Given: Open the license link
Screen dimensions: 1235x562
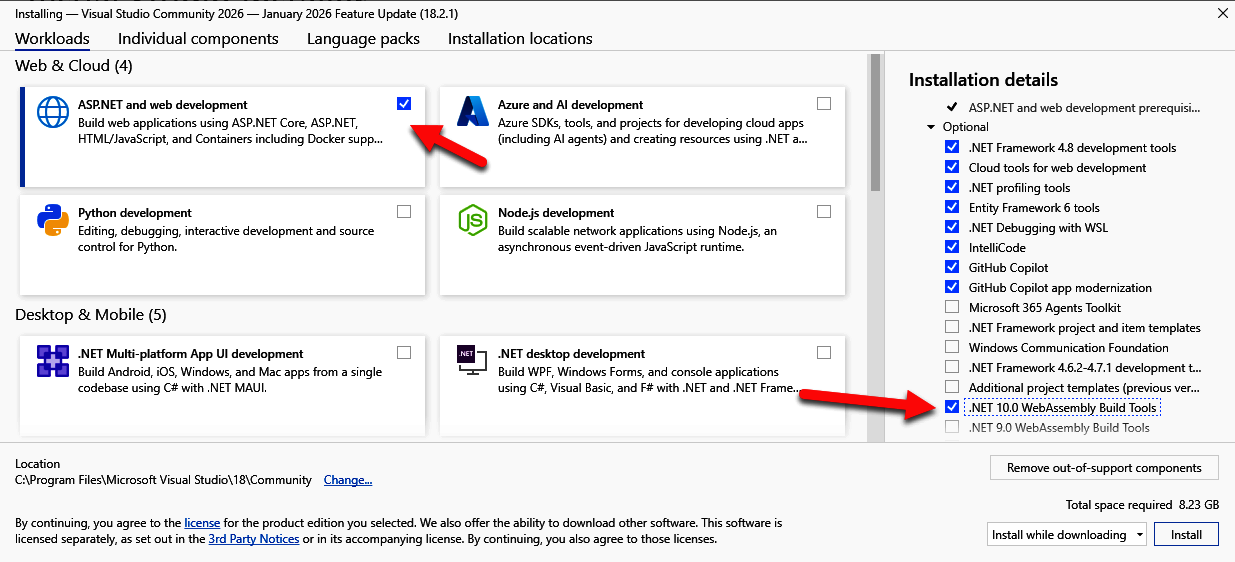Looking at the screenshot, I should [202, 523].
